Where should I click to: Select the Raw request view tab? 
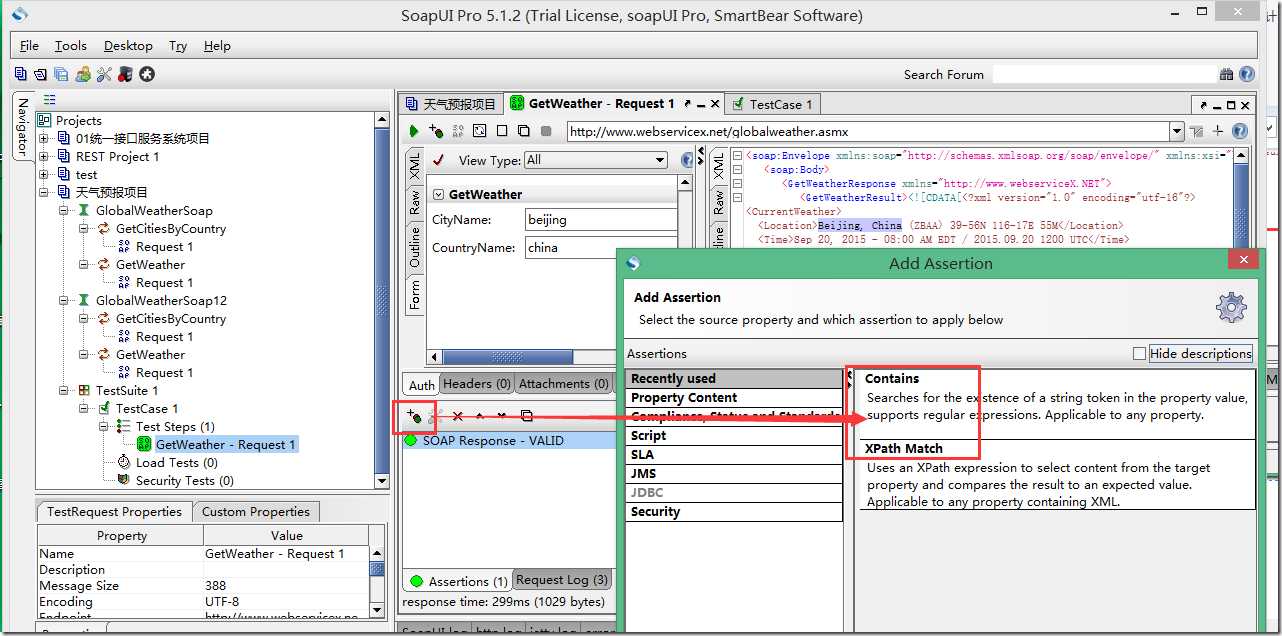point(414,203)
